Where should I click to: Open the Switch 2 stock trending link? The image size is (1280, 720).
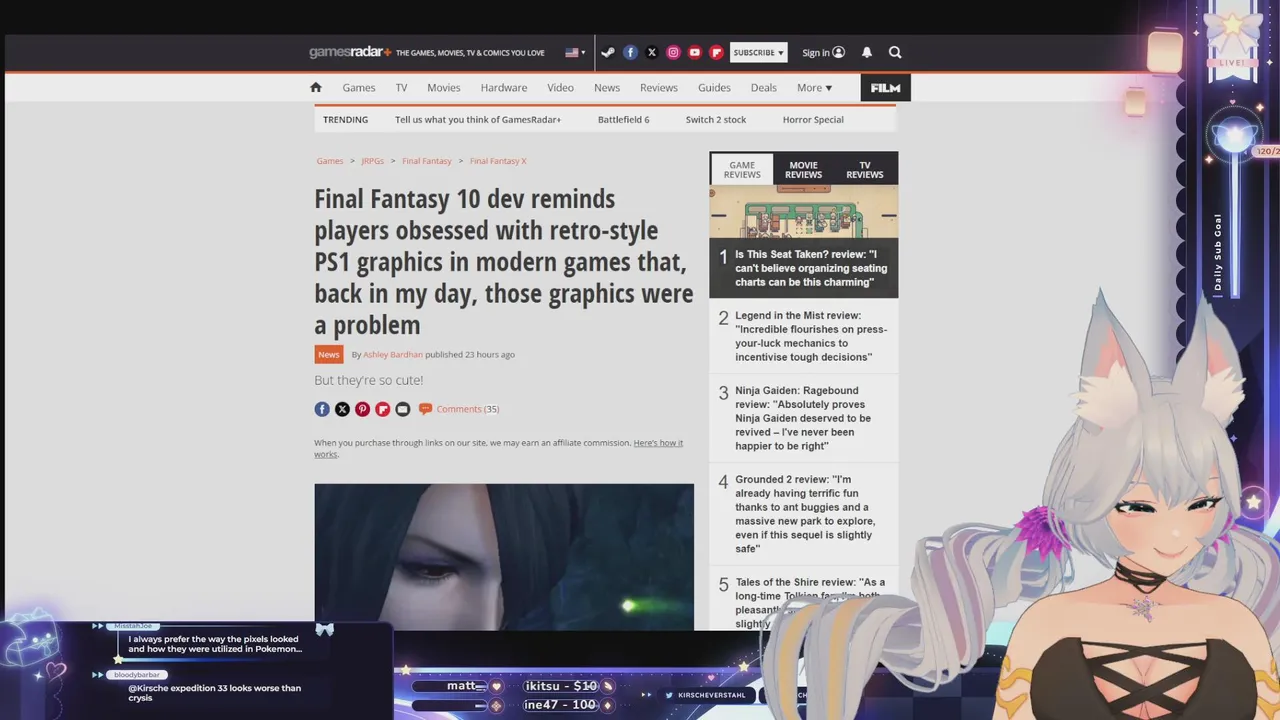[716, 119]
